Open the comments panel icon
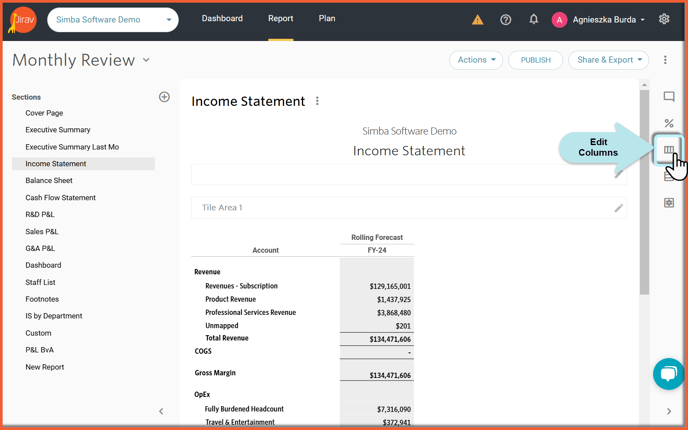 (x=669, y=97)
